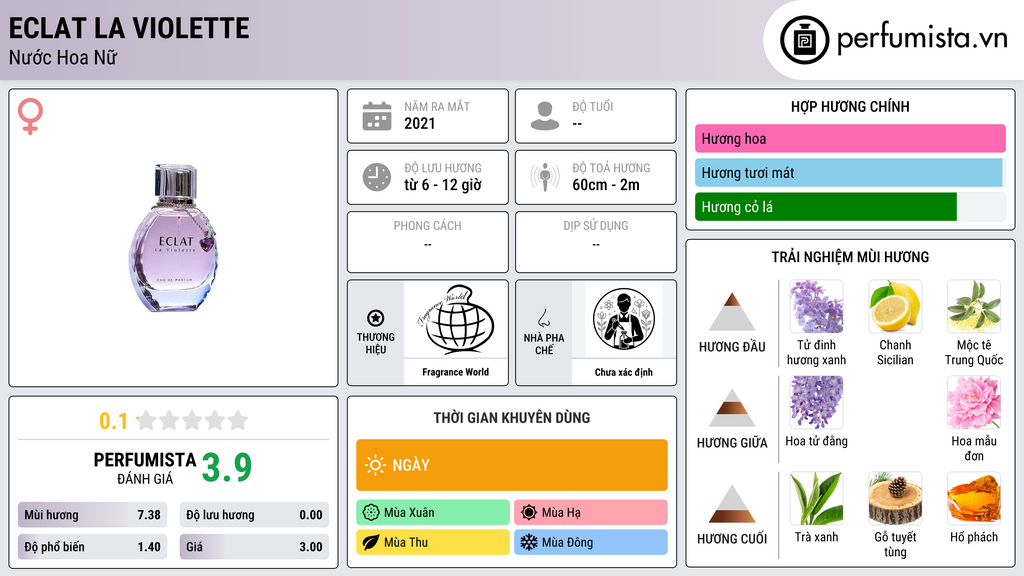Select the Tử đinh hương xanh note image
This screenshot has height=576, width=1024.
(x=816, y=307)
